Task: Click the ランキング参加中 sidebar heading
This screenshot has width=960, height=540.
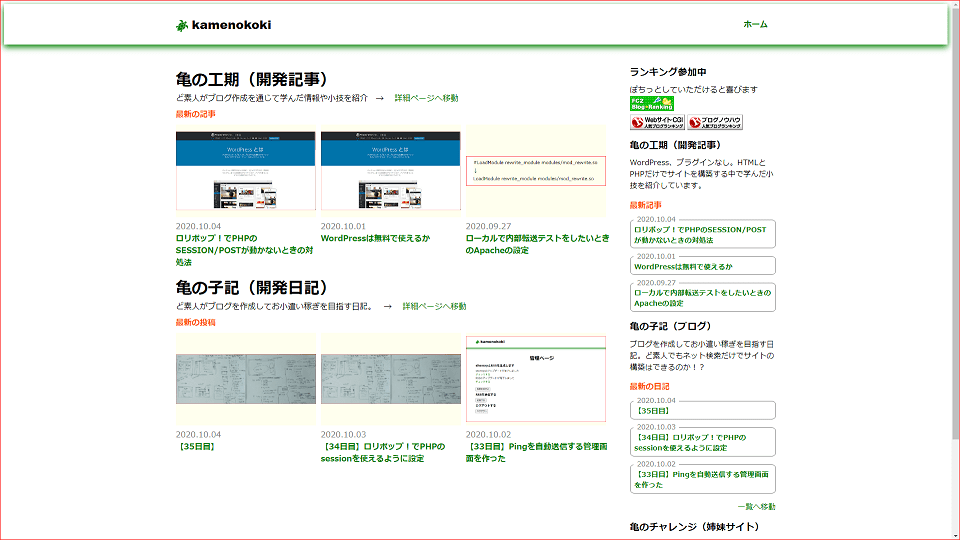Action: (x=668, y=72)
